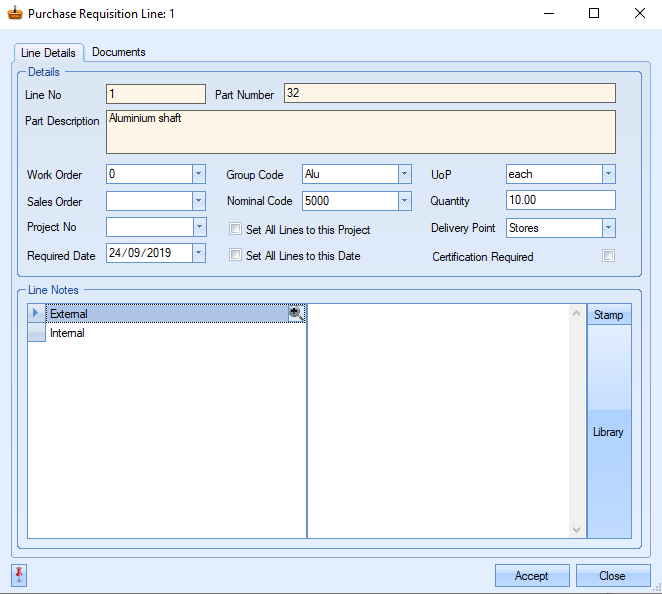Open the Work Order dropdown
Image resolution: width=662 pixels, height=594 pixels.
[198, 174]
